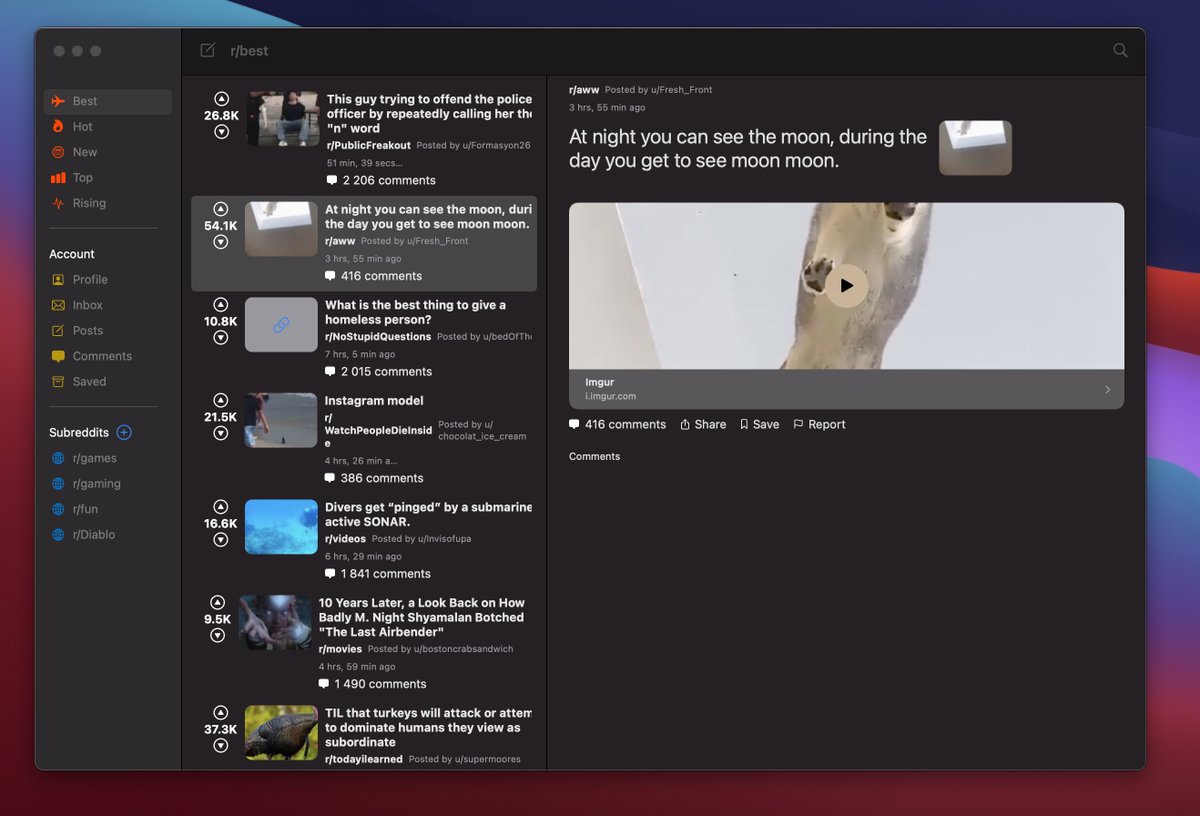Viewport: 1200px width, 816px height.
Task: Open the police officer post thumbnail
Action: [283, 119]
